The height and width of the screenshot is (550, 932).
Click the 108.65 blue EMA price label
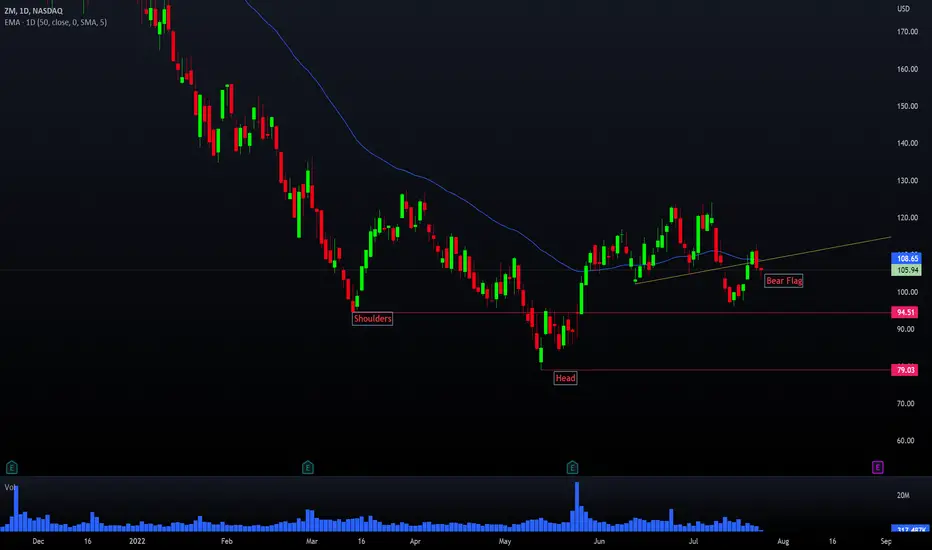click(906, 258)
